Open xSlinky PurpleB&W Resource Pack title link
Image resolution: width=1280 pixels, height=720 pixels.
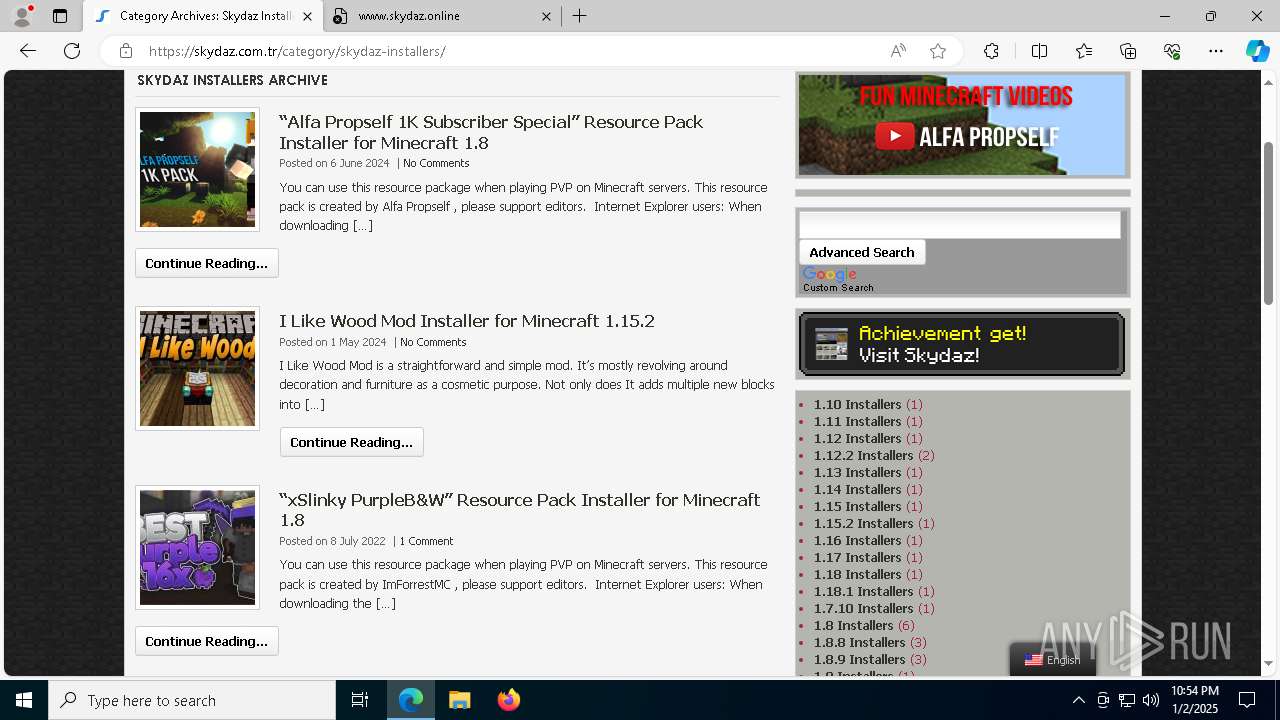click(x=519, y=510)
